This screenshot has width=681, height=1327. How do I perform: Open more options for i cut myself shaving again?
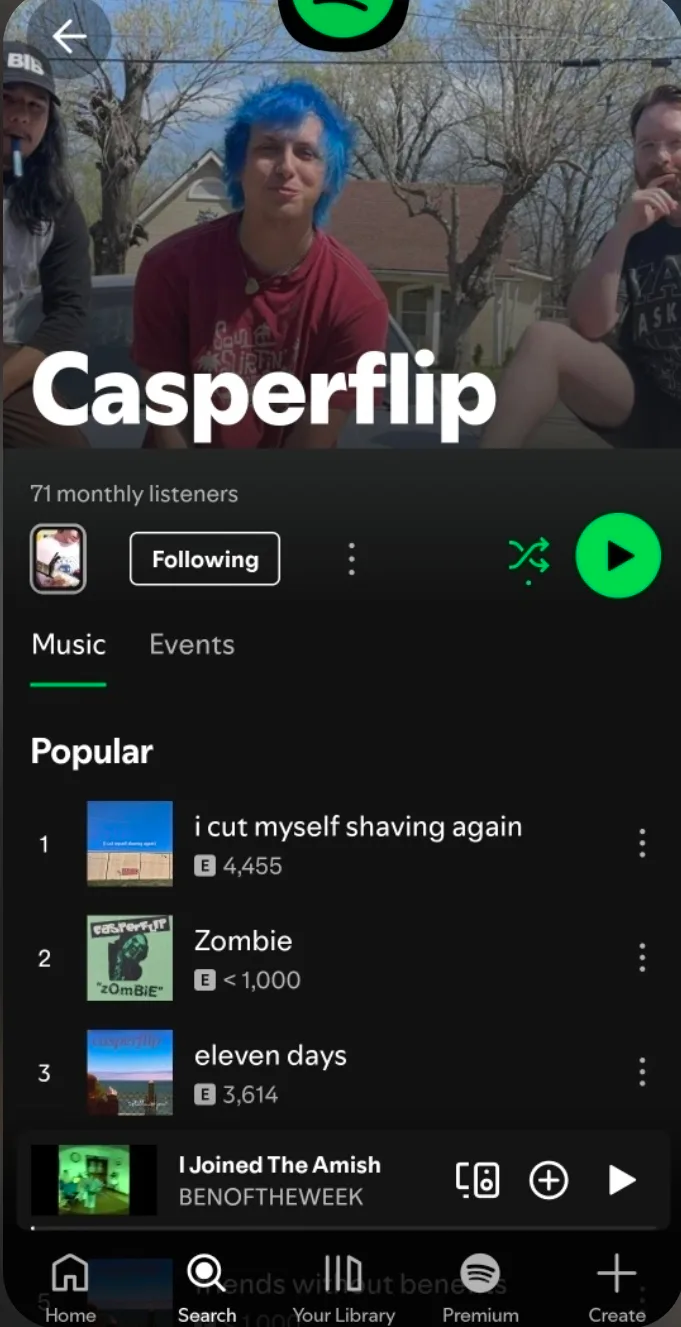(x=642, y=843)
